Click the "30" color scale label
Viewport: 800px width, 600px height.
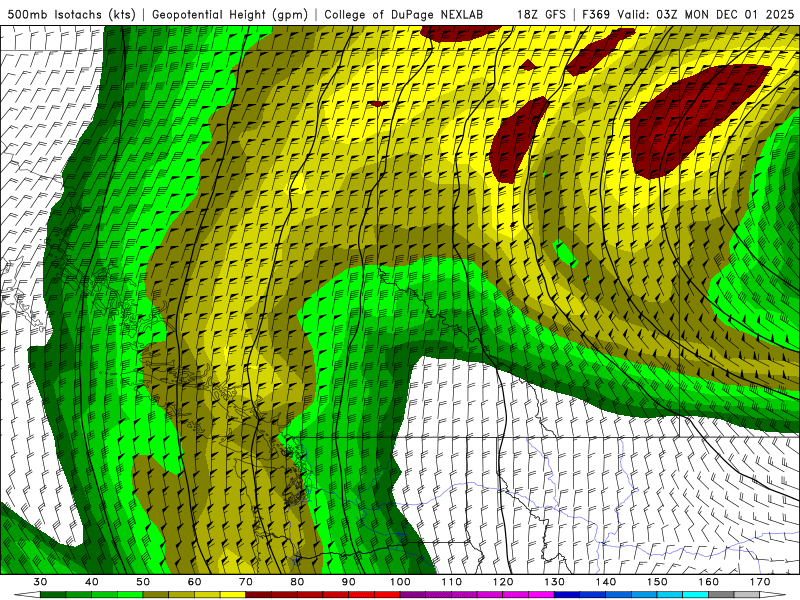pyautogui.click(x=40, y=582)
